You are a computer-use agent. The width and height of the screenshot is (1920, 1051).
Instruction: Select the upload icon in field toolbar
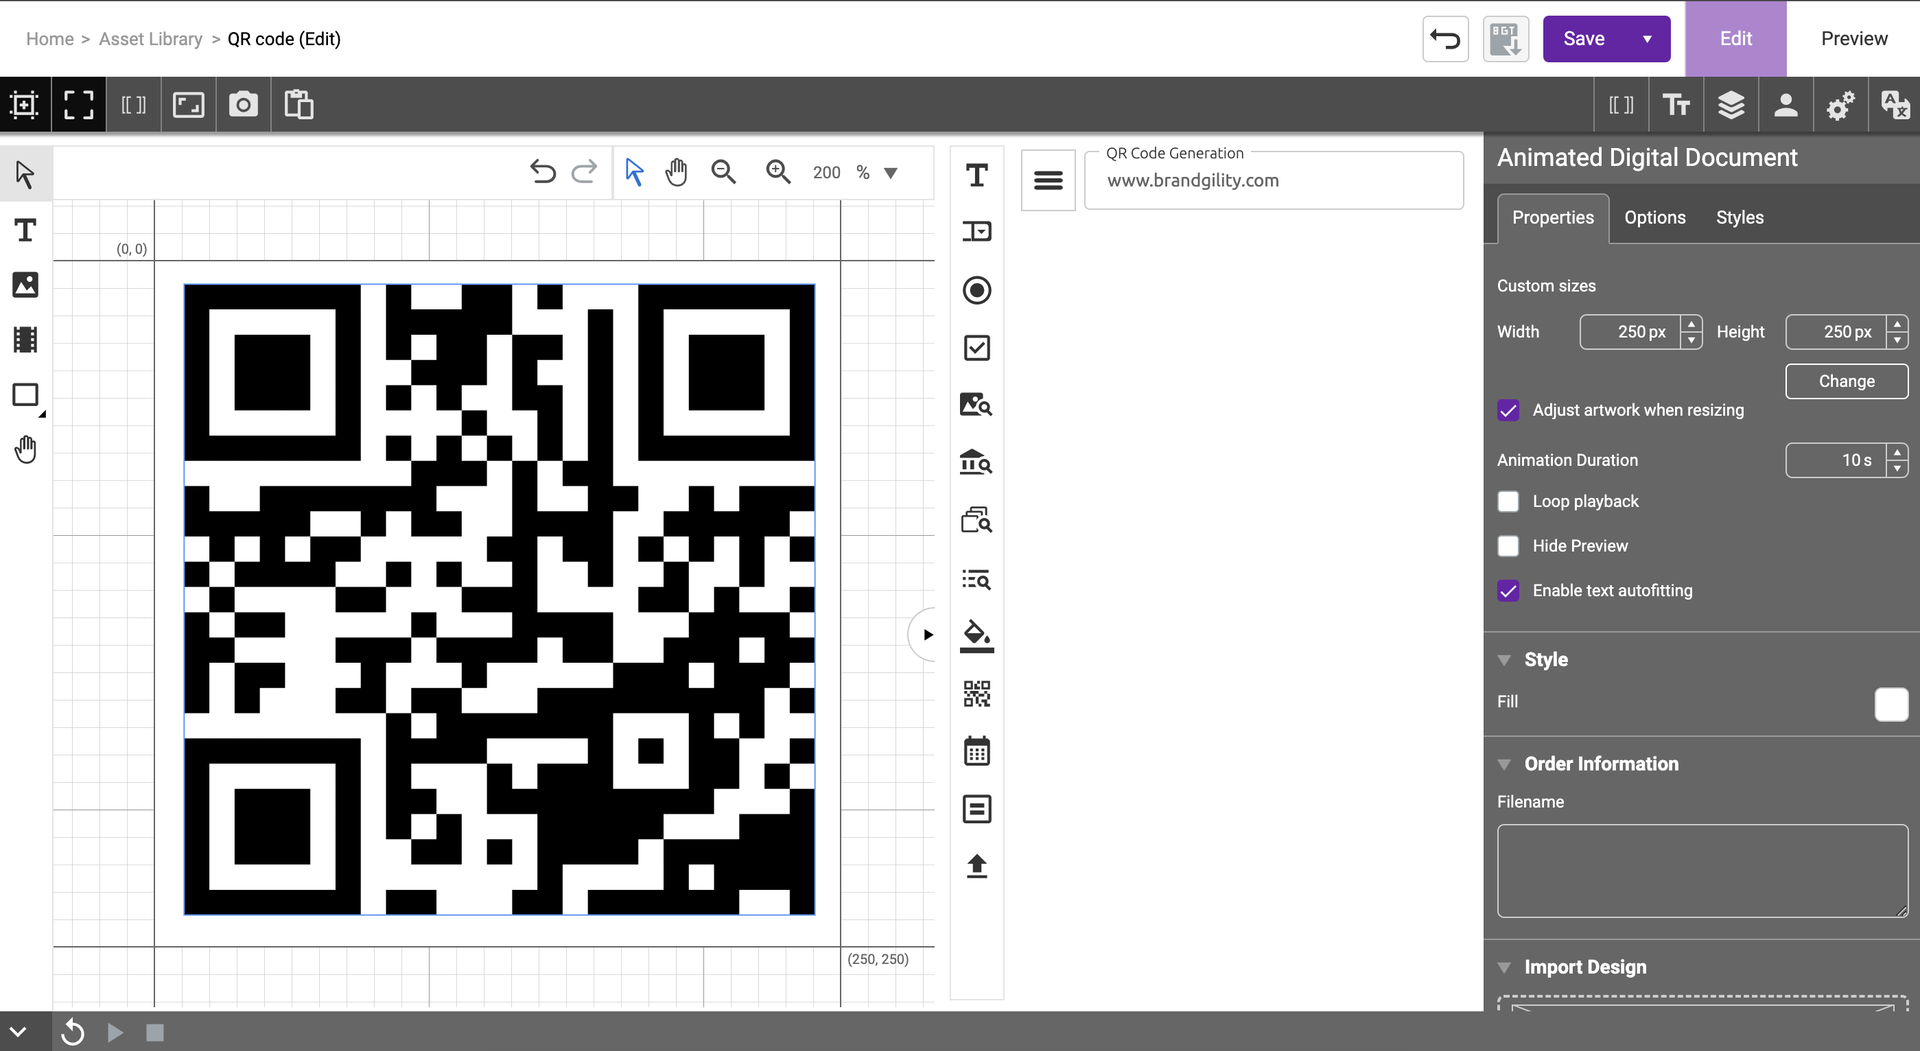tap(976, 866)
